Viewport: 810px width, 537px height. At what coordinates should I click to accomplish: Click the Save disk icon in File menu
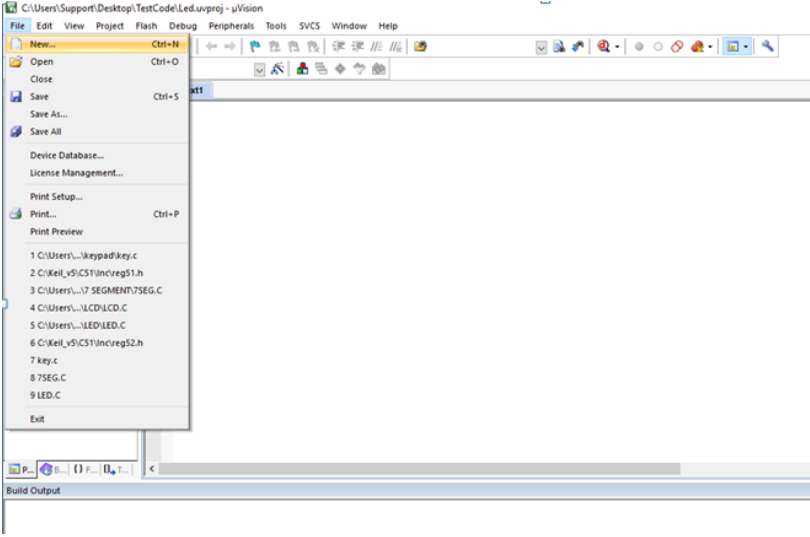[16, 97]
